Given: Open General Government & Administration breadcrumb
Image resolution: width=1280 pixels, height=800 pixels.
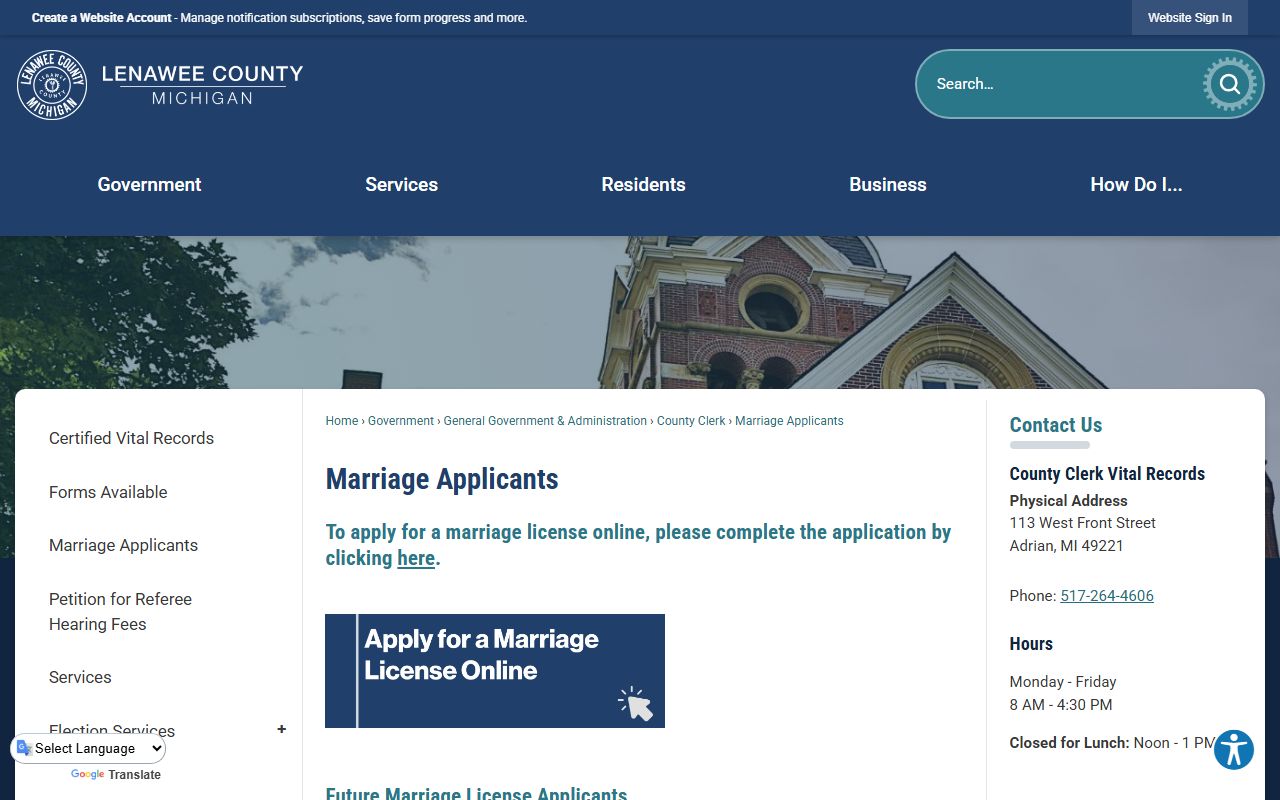Looking at the screenshot, I should click(545, 421).
